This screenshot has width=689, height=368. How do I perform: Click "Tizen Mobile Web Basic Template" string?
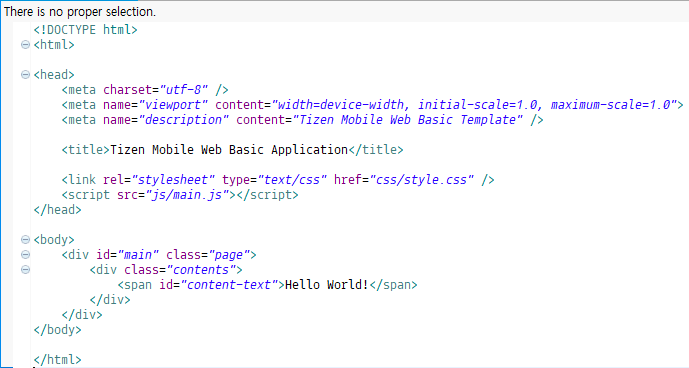pos(408,120)
